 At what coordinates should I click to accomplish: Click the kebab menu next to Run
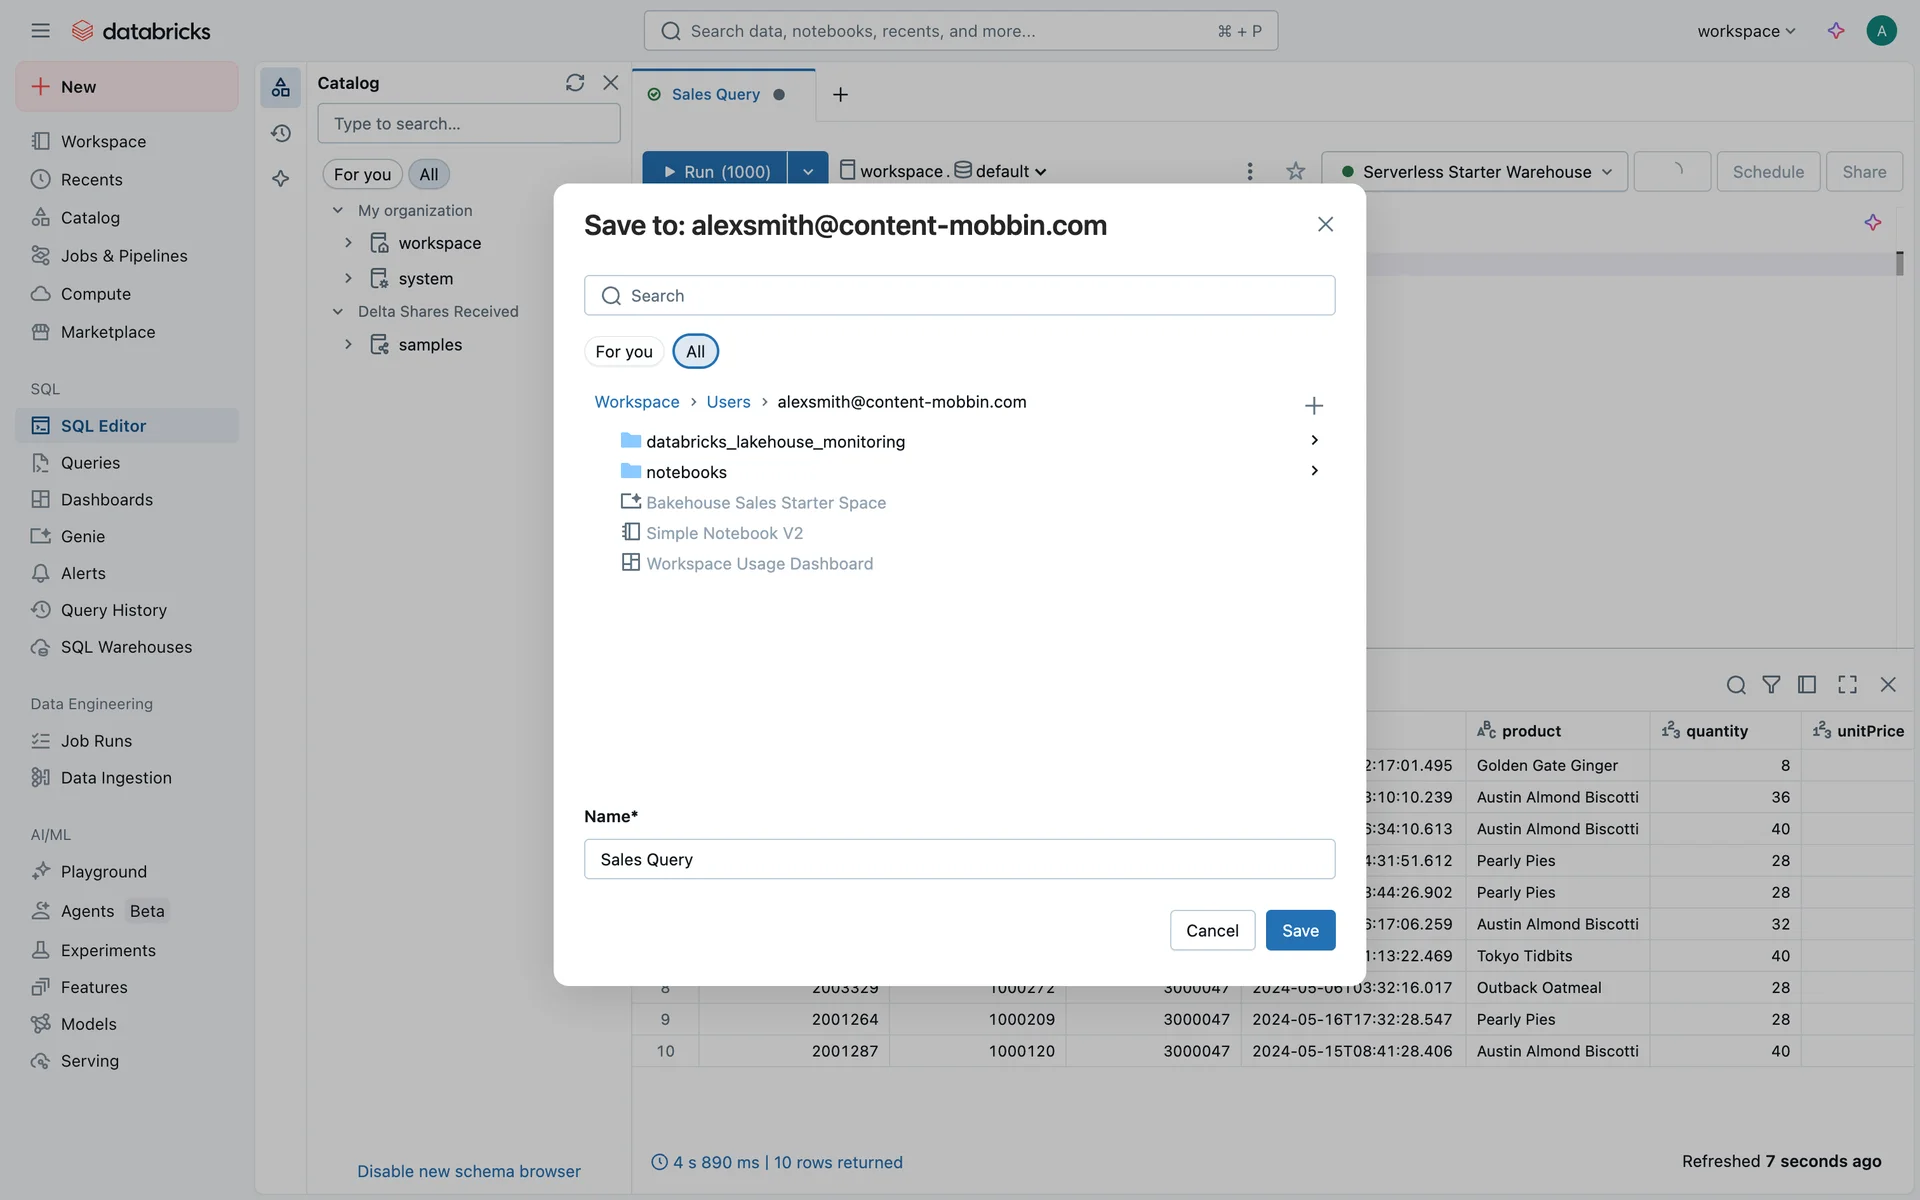click(x=1249, y=171)
